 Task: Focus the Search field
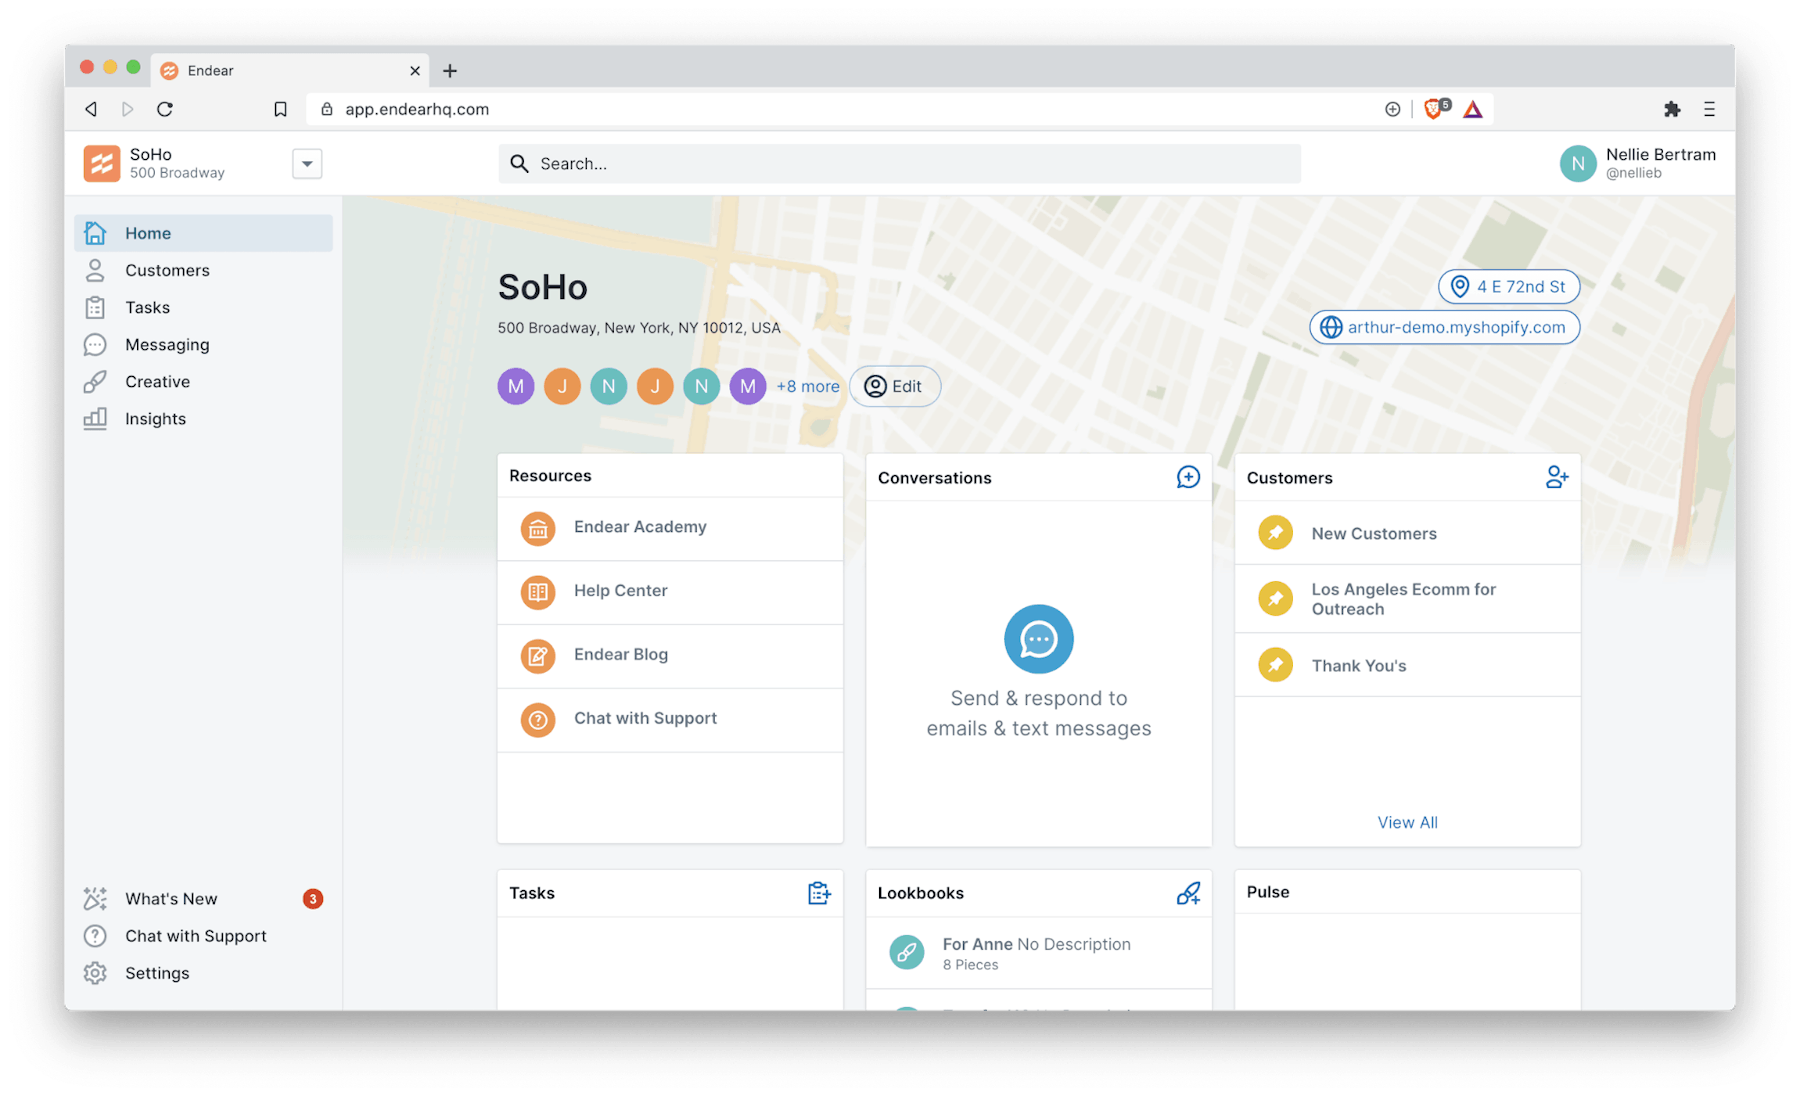point(899,163)
